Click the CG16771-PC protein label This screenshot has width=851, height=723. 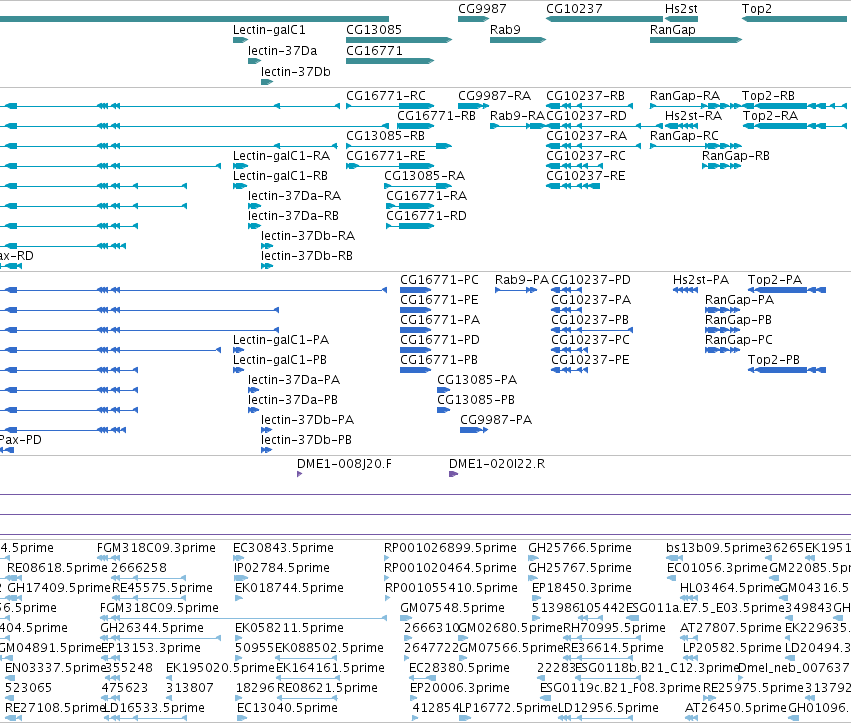(440, 281)
